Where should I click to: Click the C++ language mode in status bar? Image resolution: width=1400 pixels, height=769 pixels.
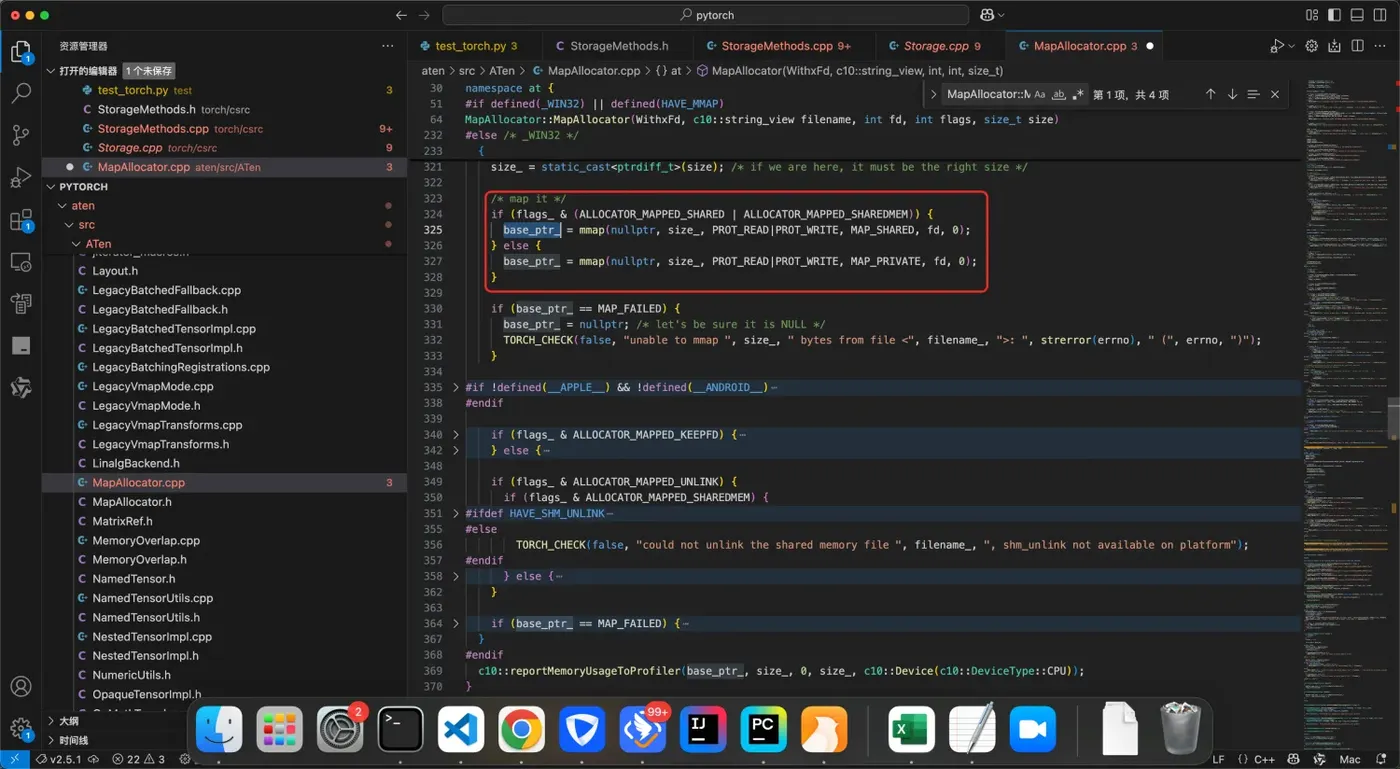point(1264,760)
